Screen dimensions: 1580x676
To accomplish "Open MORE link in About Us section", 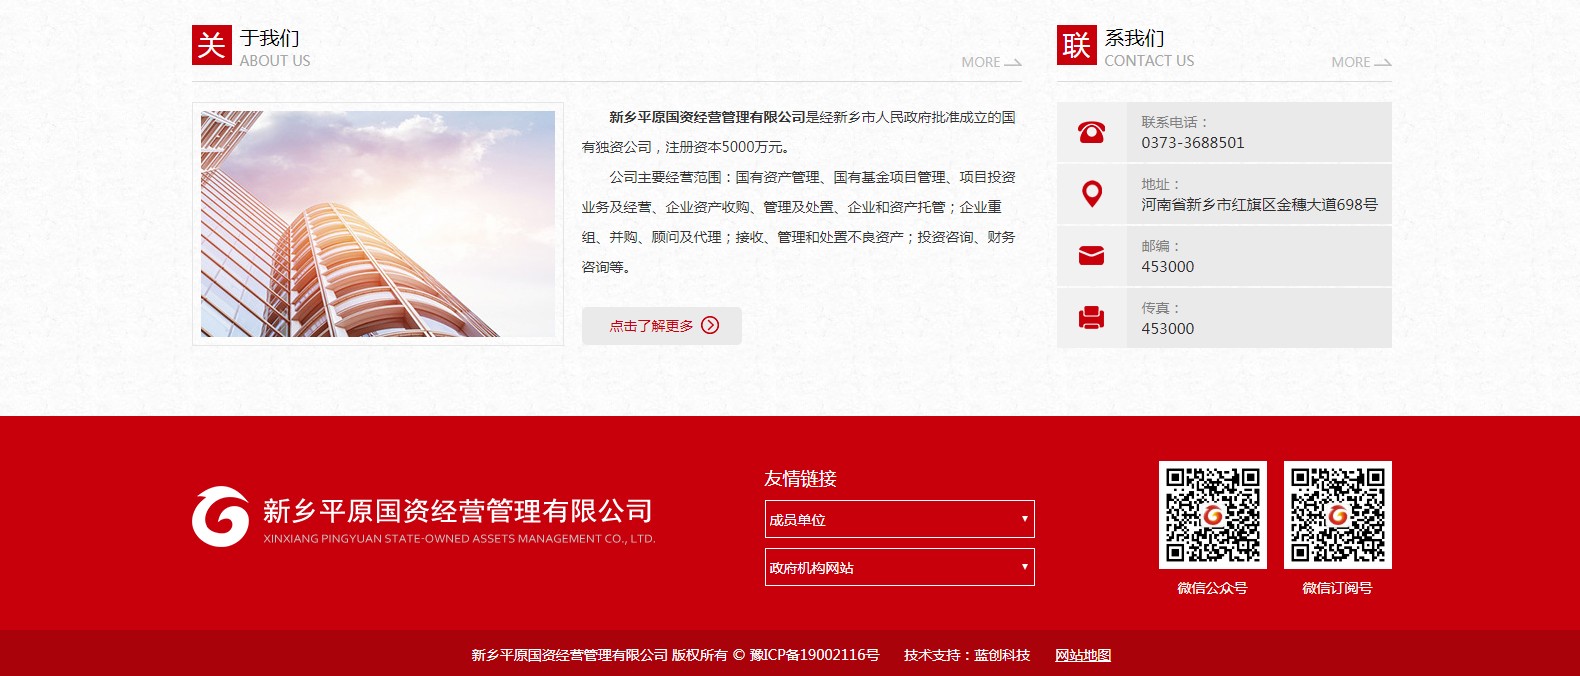I will coord(991,62).
